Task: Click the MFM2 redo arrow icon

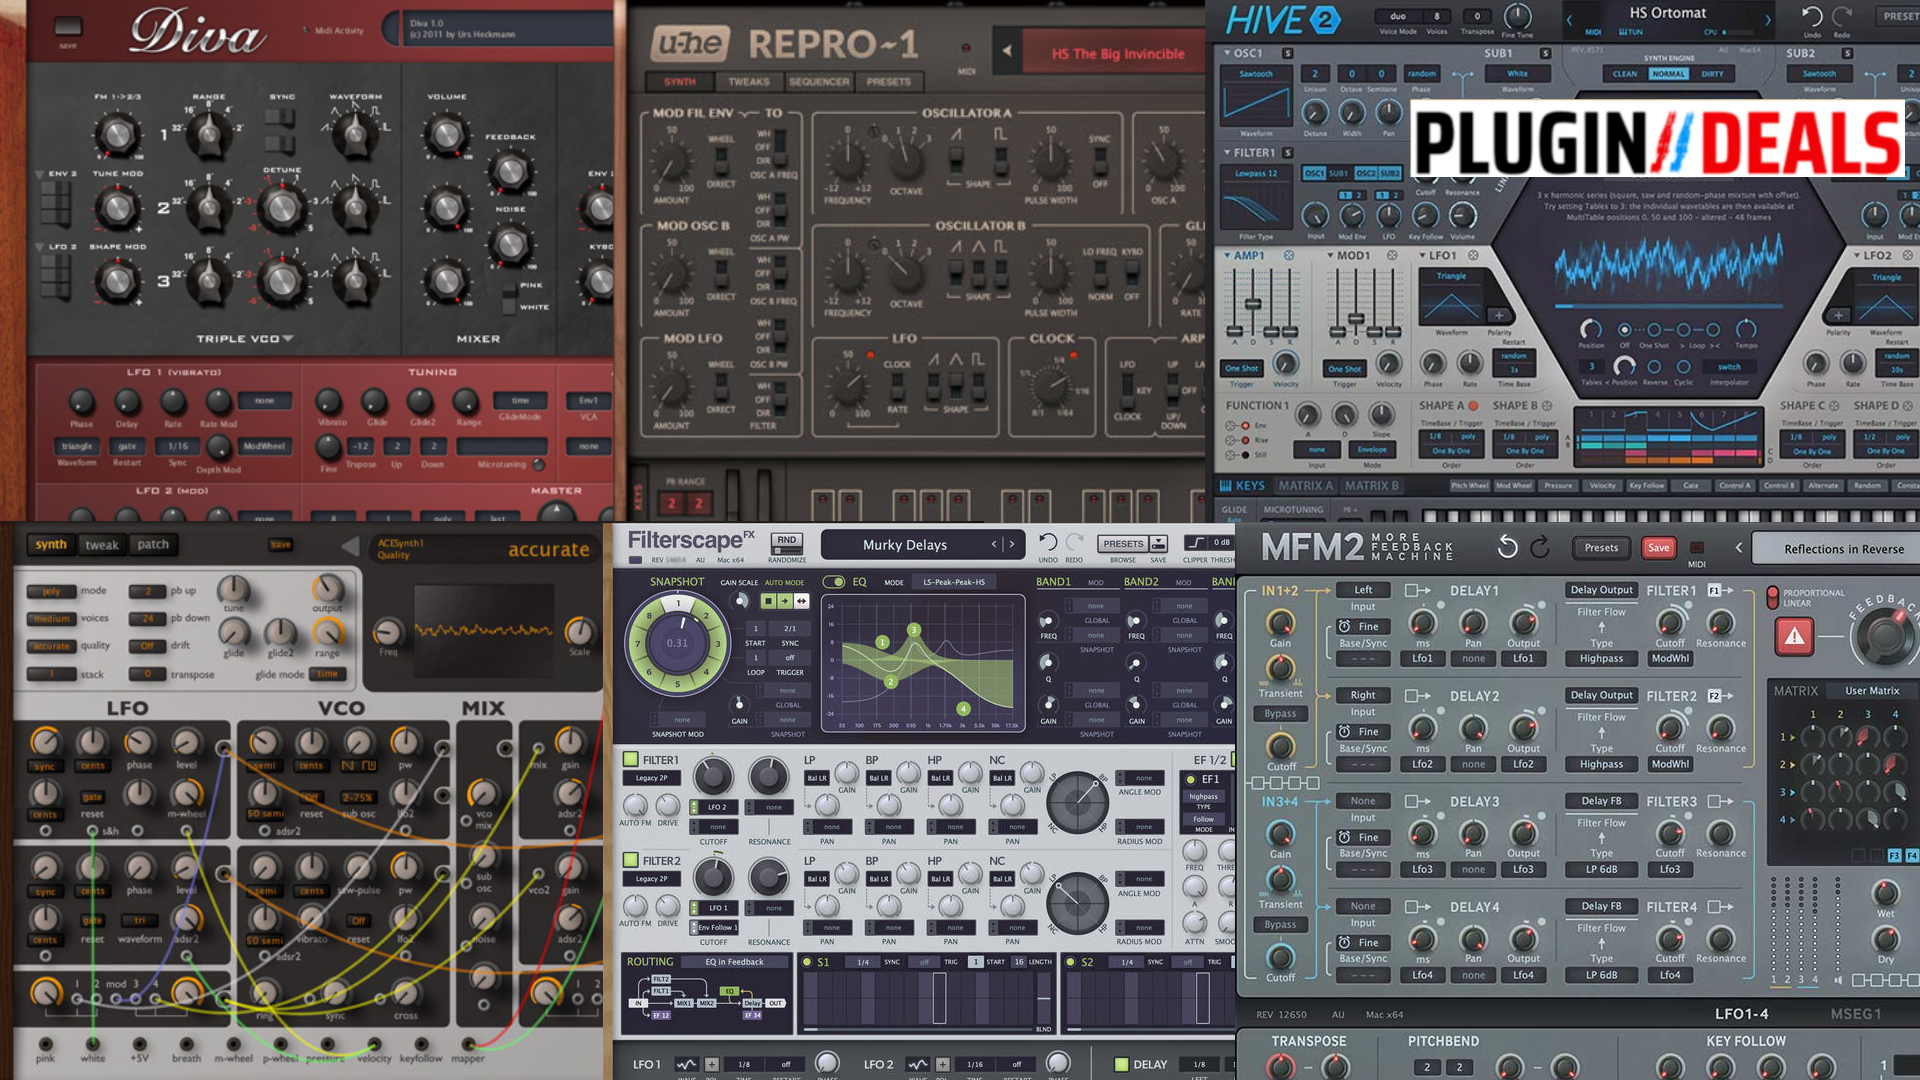Action: tap(1541, 547)
